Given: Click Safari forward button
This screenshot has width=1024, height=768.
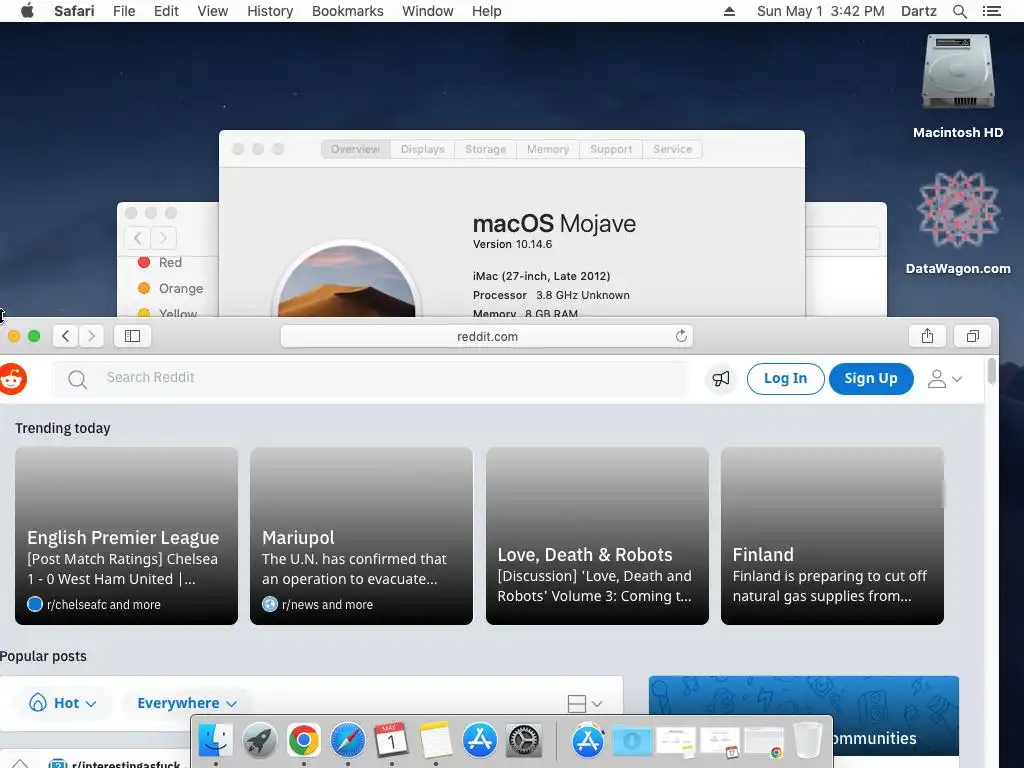Looking at the screenshot, I should (91, 336).
